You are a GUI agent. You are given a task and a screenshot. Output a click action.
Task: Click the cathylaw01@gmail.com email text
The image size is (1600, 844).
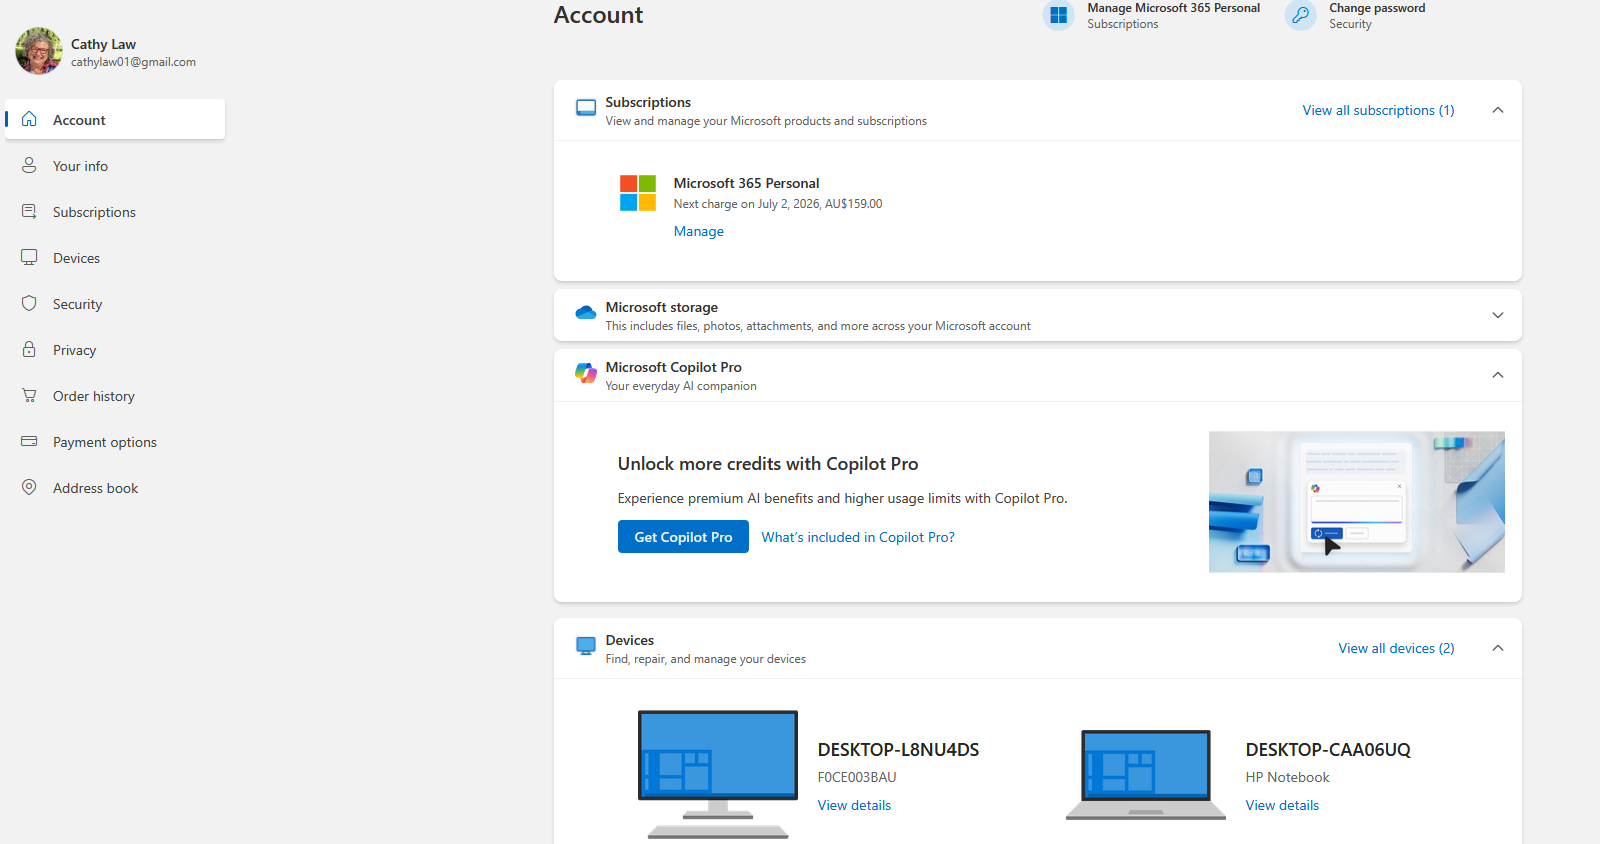133,62
